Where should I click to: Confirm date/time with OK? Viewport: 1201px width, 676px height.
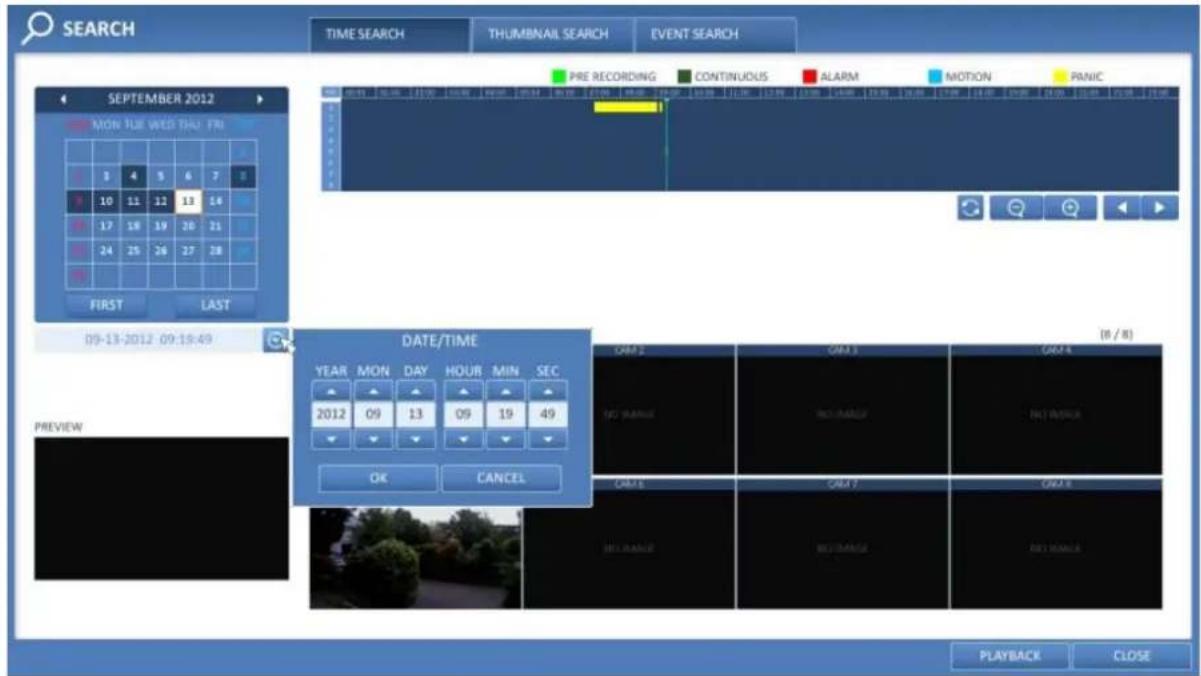click(378, 478)
